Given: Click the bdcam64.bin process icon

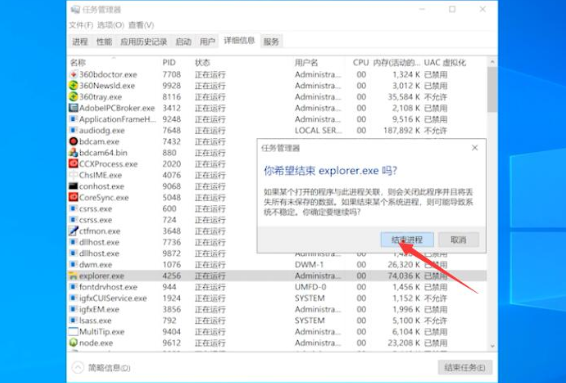Looking at the screenshot, I should click(x=73, y=153).
